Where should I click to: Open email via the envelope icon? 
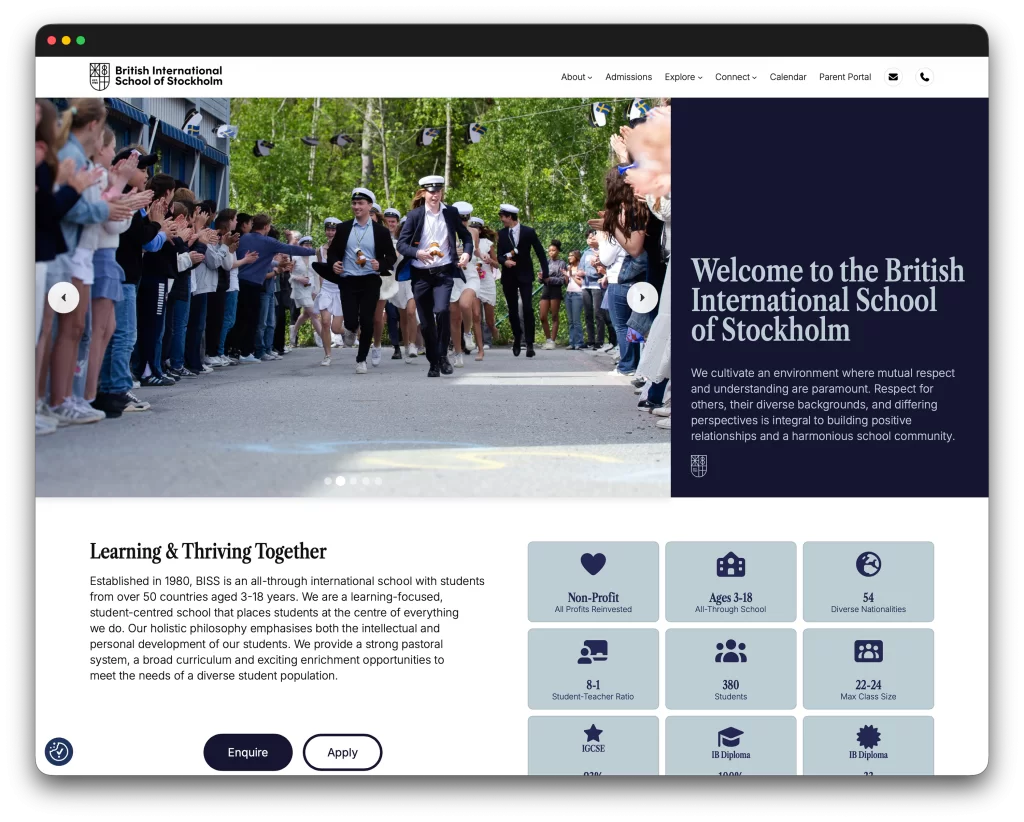tap(893, 76)
